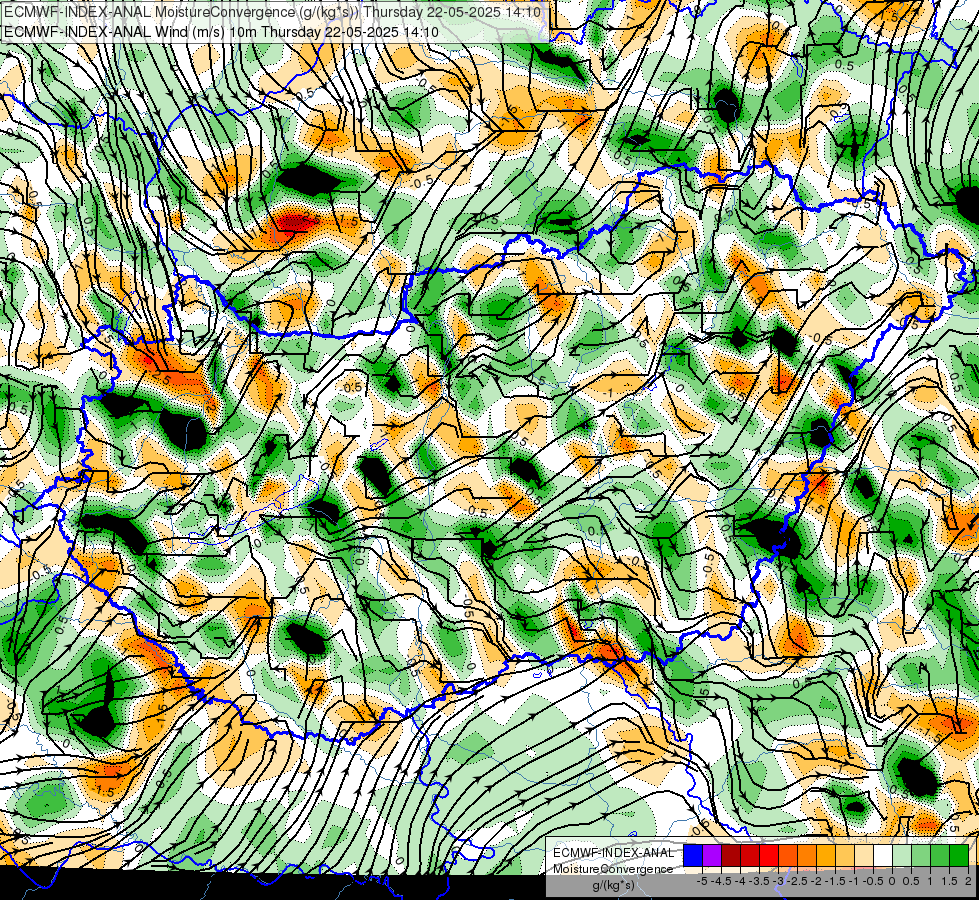Click the legend tick value '-5'
The height and width of the screenshot is (900, 979).
[702, 881]
